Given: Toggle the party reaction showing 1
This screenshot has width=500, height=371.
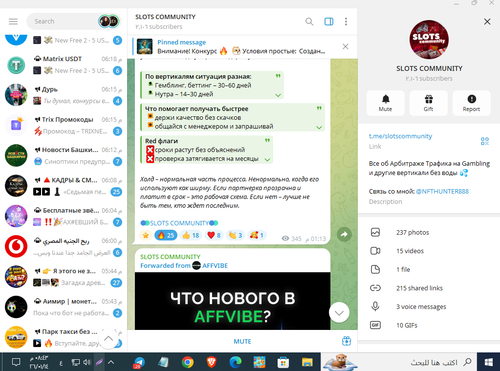Looking at the screenshot, I should pos(257,235).
